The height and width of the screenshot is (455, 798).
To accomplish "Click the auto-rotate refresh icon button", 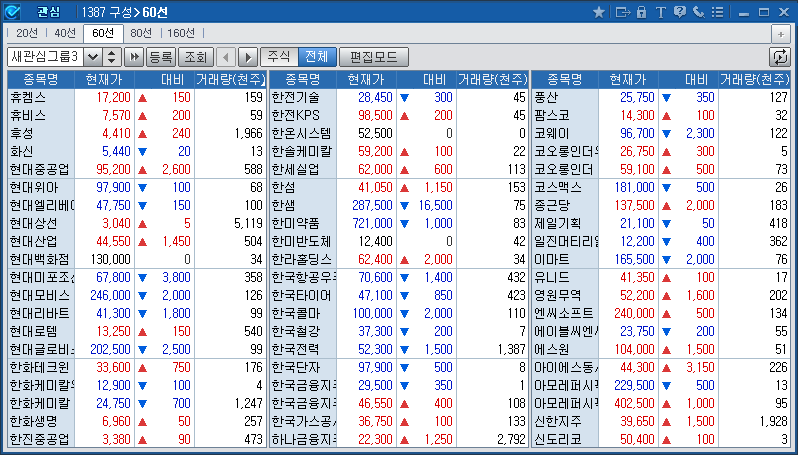I will coord(779,56).
